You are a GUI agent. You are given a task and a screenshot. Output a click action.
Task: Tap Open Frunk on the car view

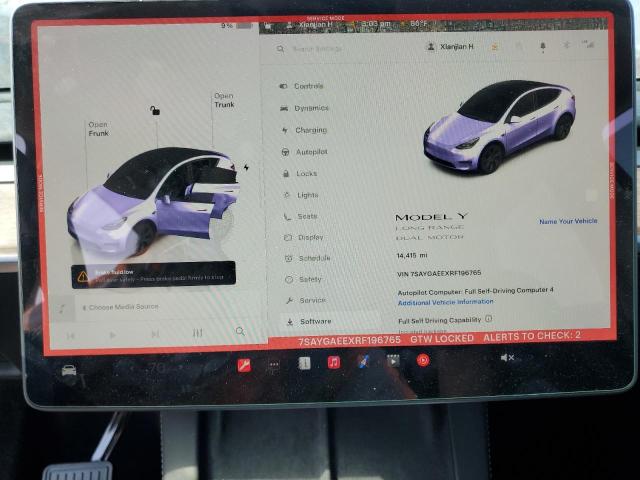click(x=98, y=129)
